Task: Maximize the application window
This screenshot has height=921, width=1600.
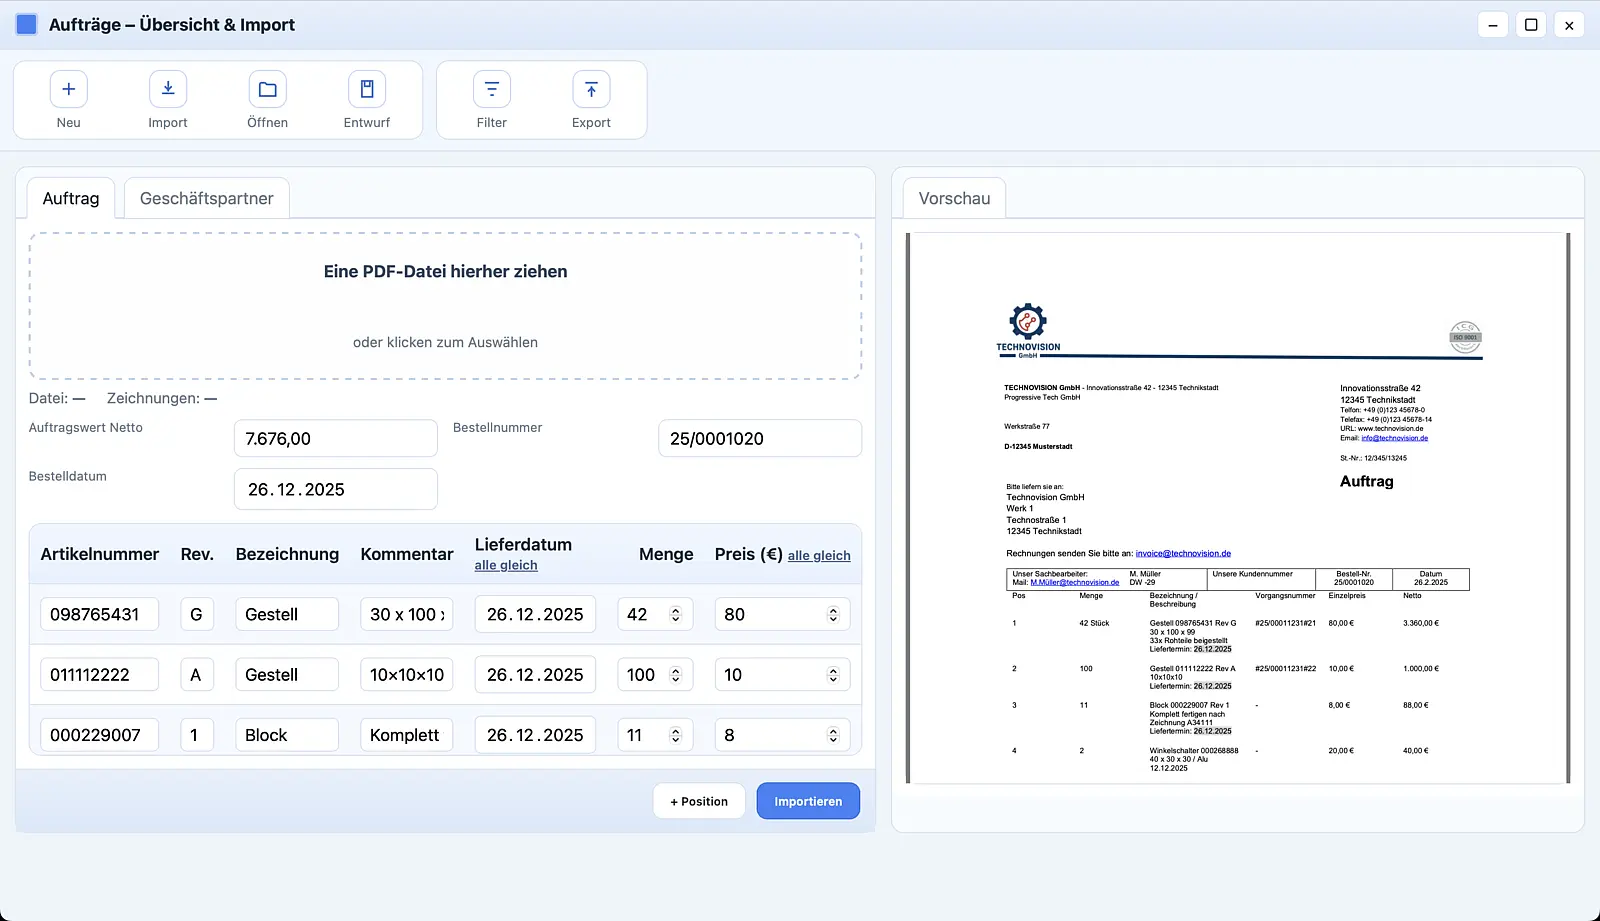Action: point(1530,25)
